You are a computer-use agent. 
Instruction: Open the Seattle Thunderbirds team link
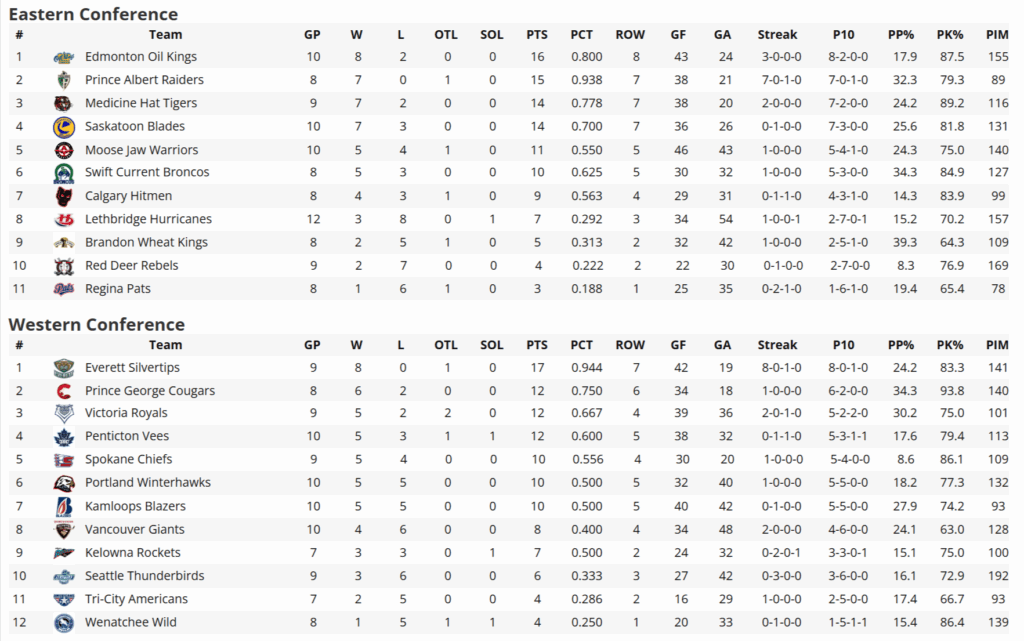[144, 576]
